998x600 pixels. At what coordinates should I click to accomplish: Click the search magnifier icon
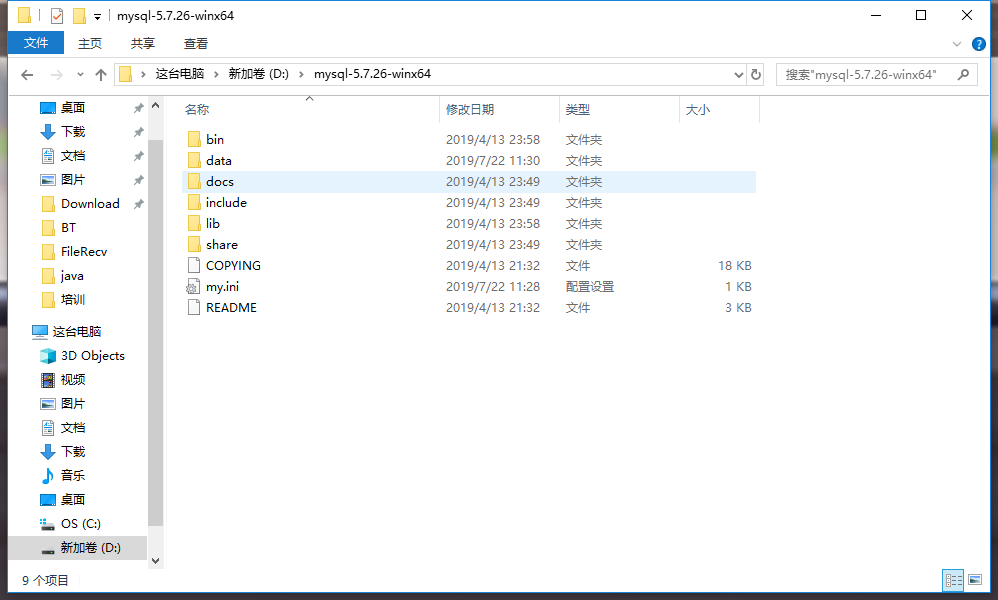pos(964,74)
